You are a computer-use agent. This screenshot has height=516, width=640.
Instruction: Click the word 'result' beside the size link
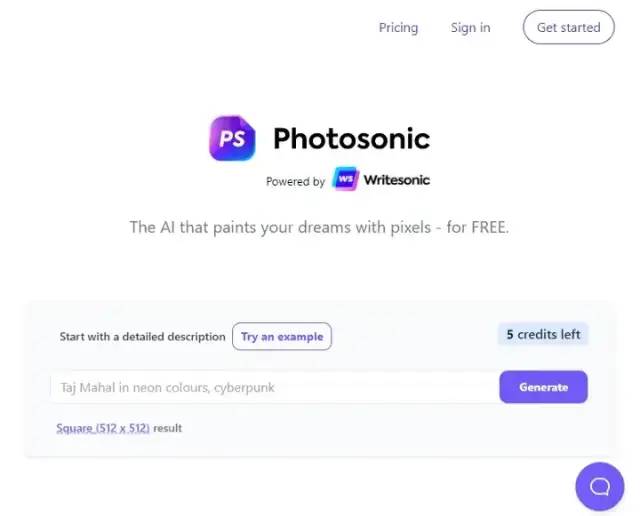pyautogui.click(x=168, y=428)
